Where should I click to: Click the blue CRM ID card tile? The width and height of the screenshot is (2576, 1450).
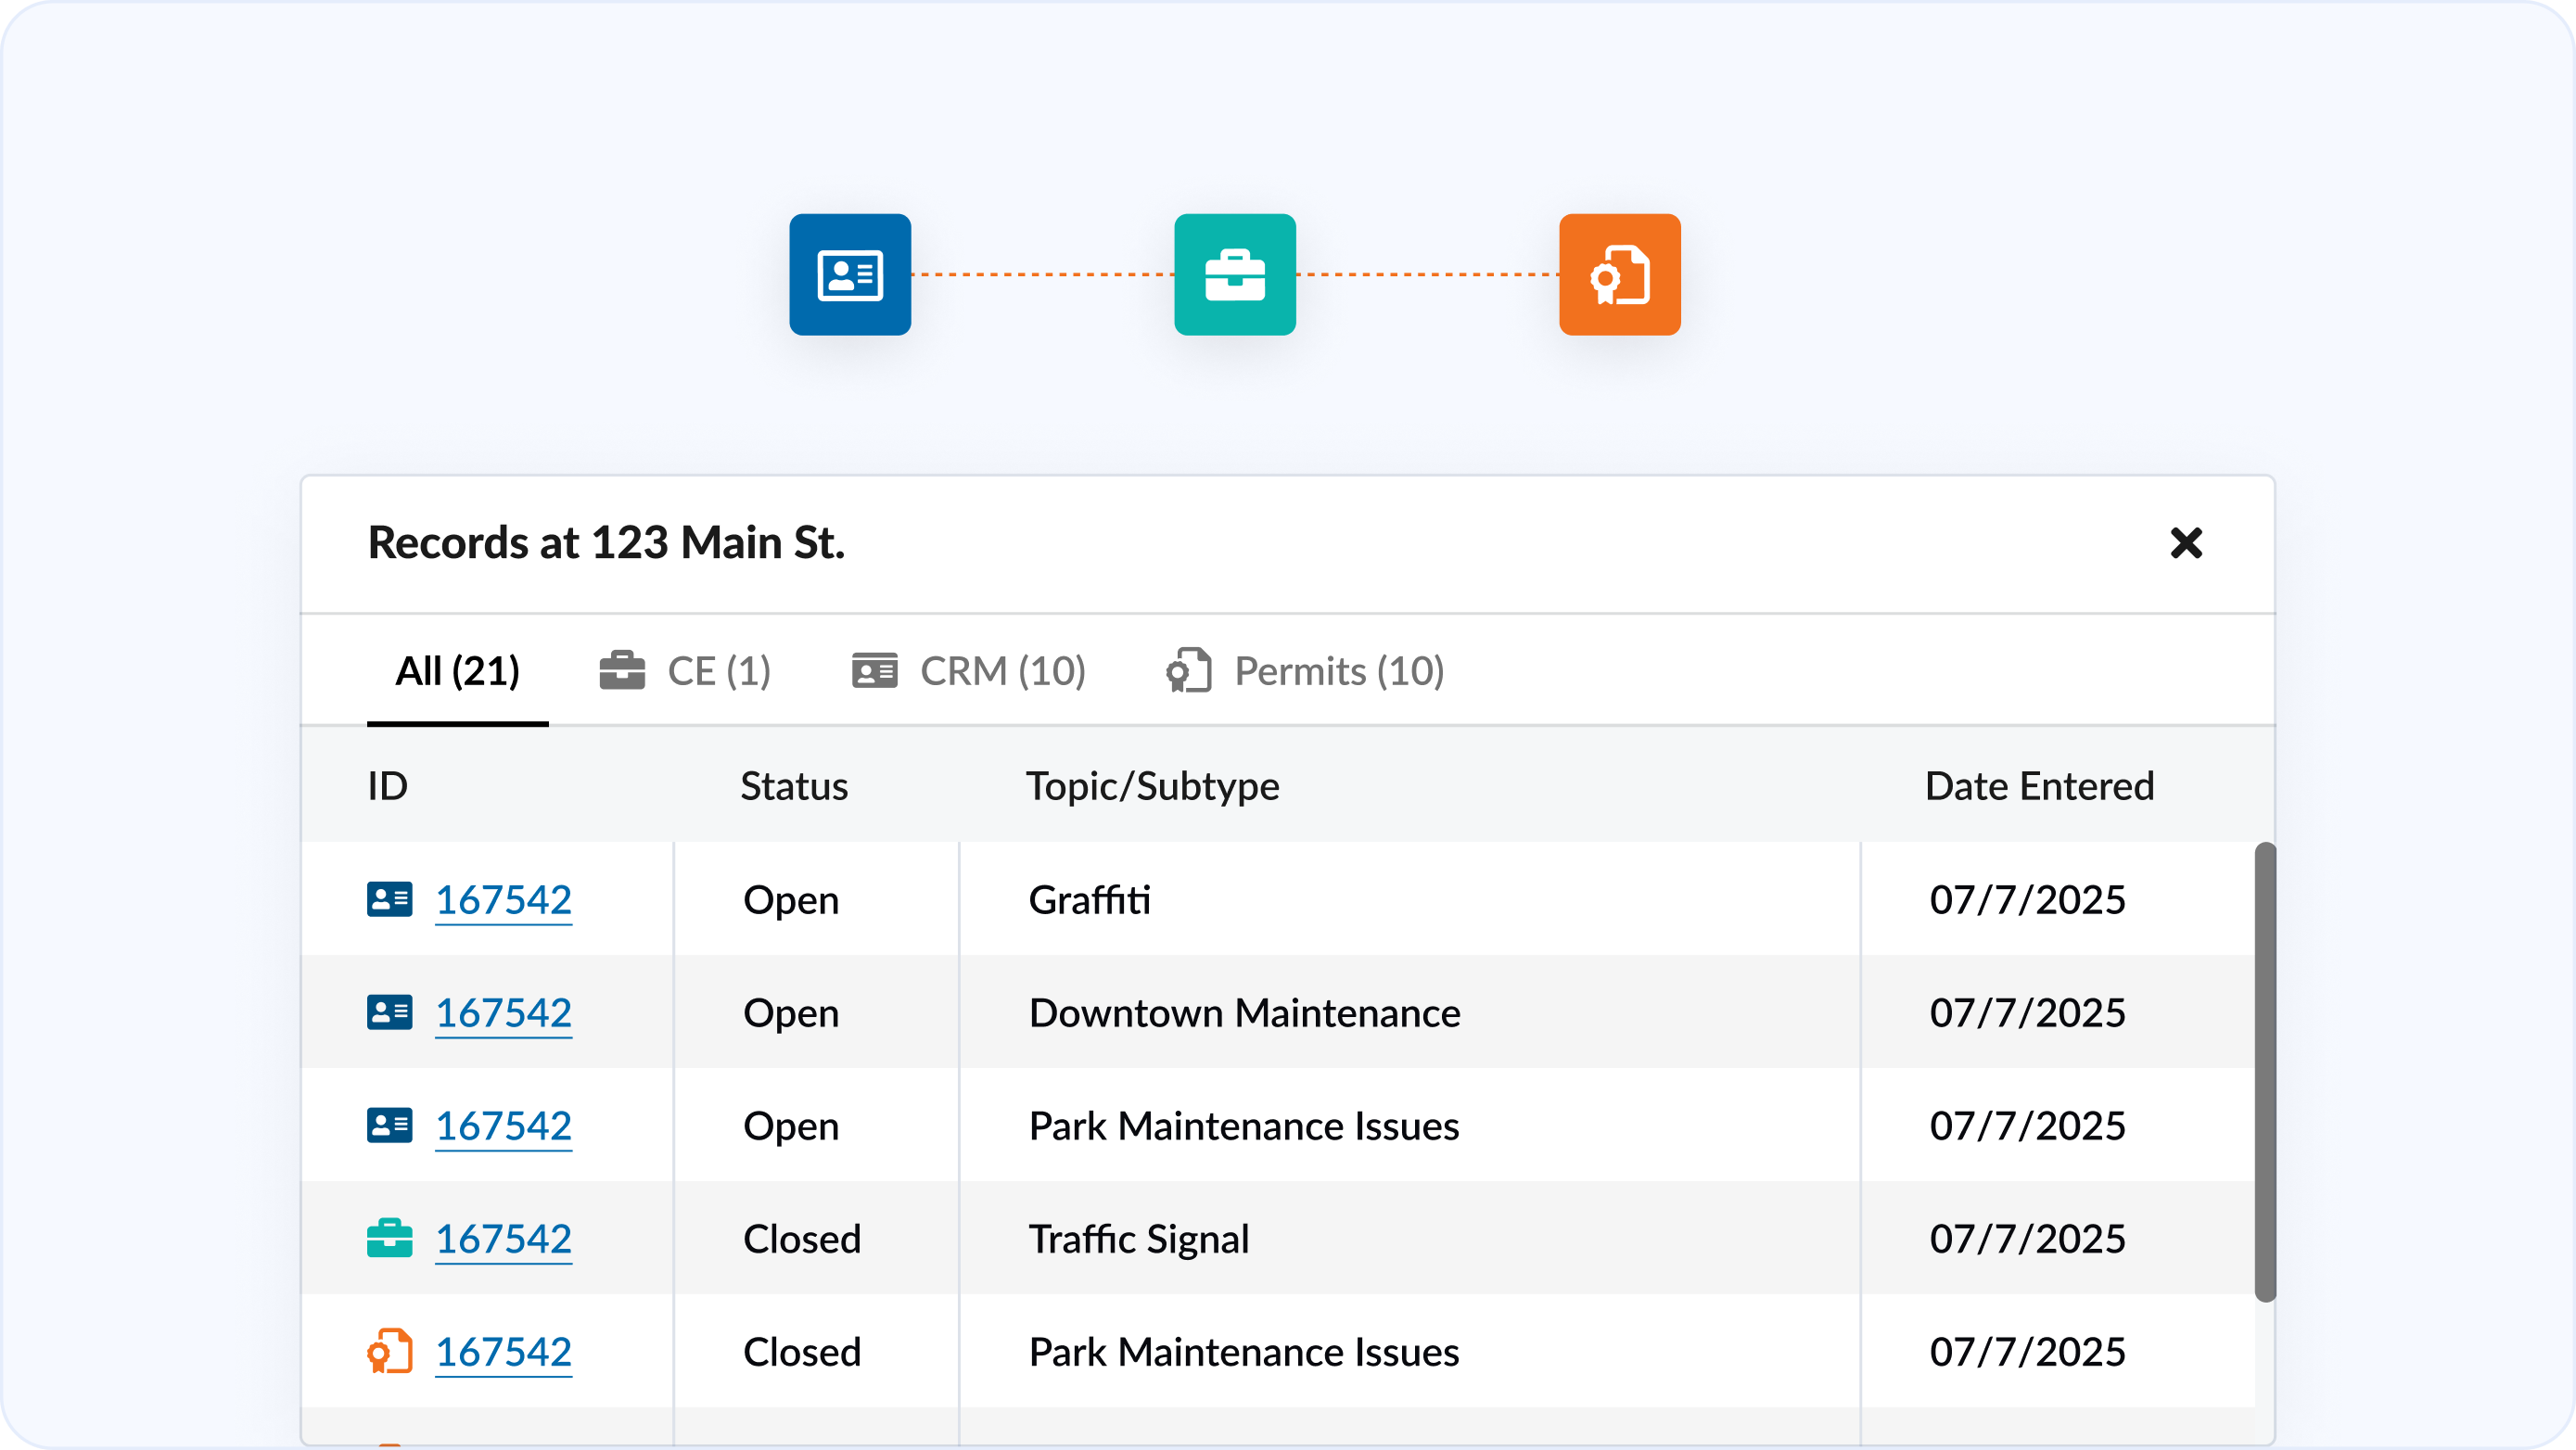(x=850, y=274)
